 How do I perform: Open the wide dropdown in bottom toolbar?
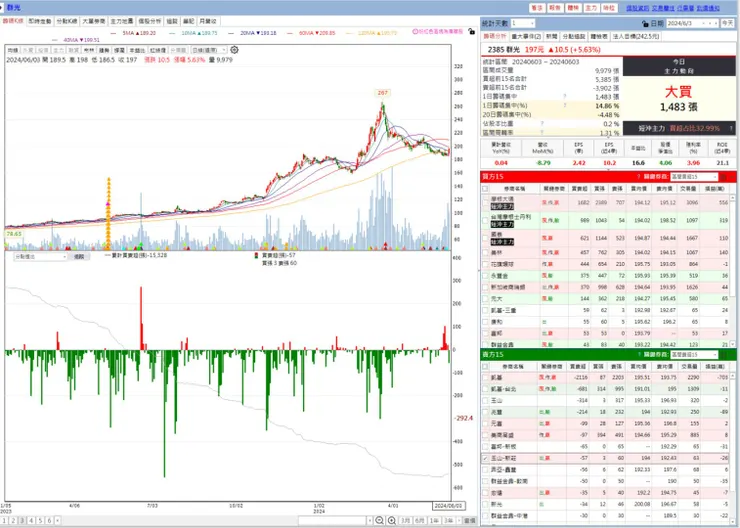336,520
